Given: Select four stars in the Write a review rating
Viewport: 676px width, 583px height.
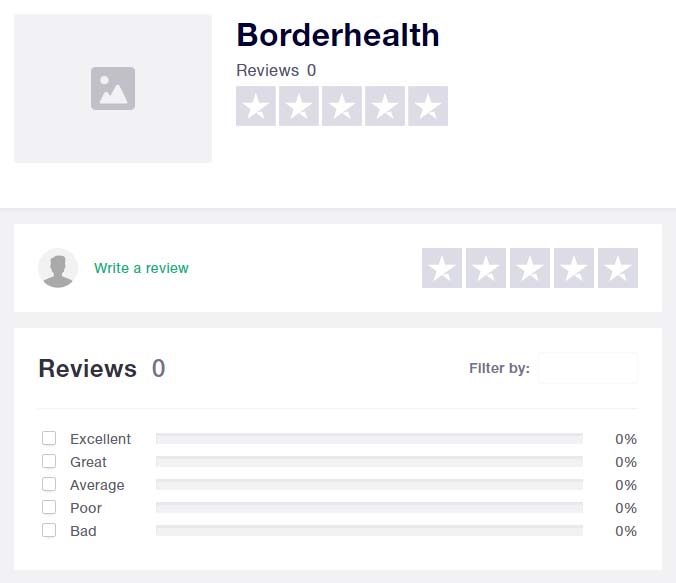Looking at the screenshot, I should tap(574, 268).
